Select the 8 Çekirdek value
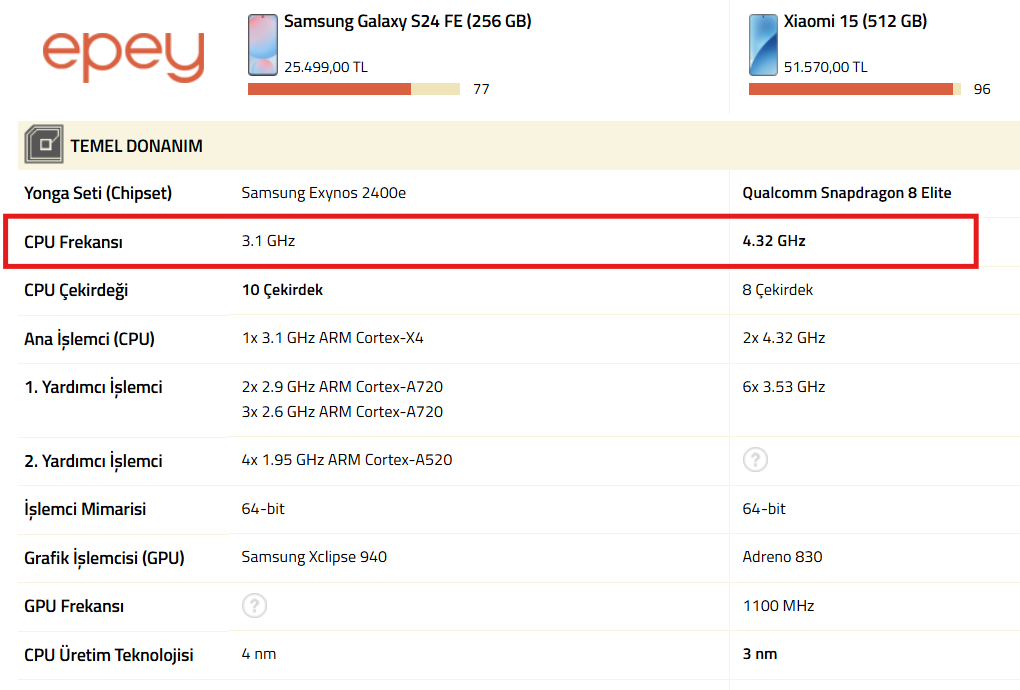This screenshot has width=1020, height=690. [x=777, y=290]
